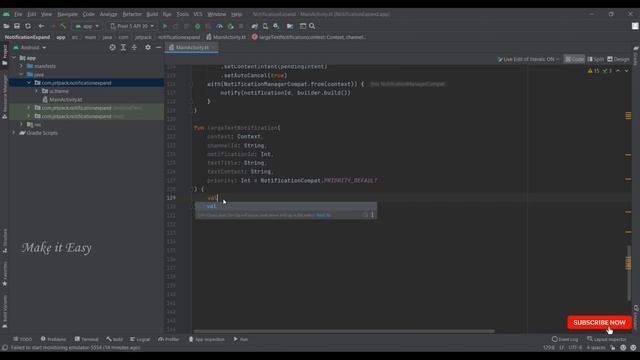Open completion popup more options icon
The image size is (640, 360).
point(372,215)
